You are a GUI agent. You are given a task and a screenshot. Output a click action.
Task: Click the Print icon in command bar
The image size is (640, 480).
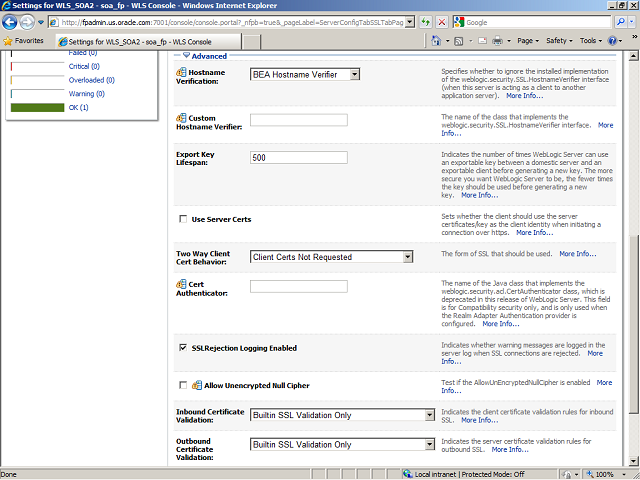pos(497,41)
